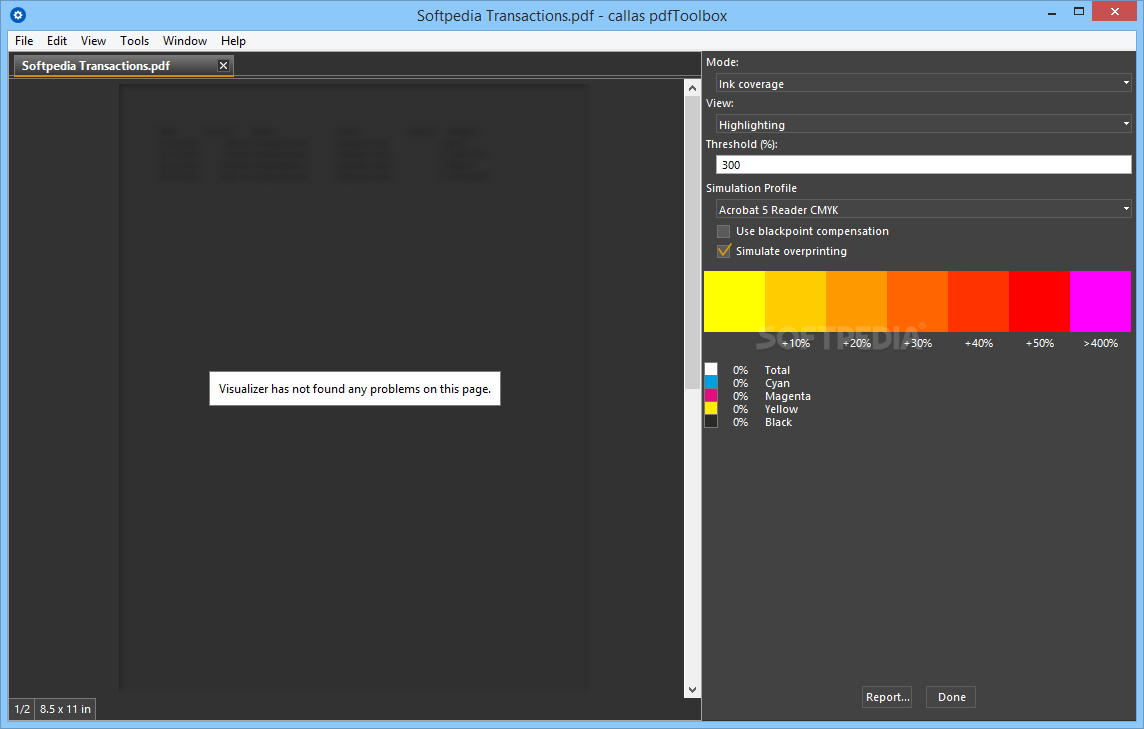This screenshot has height=729, width=1144.
Task: Open the Window menu
Action: 185,41
